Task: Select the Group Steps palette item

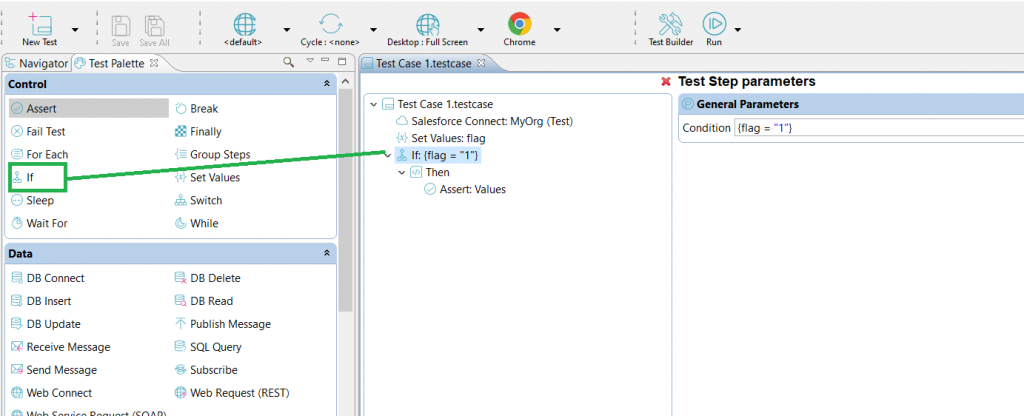Action: 212,154
